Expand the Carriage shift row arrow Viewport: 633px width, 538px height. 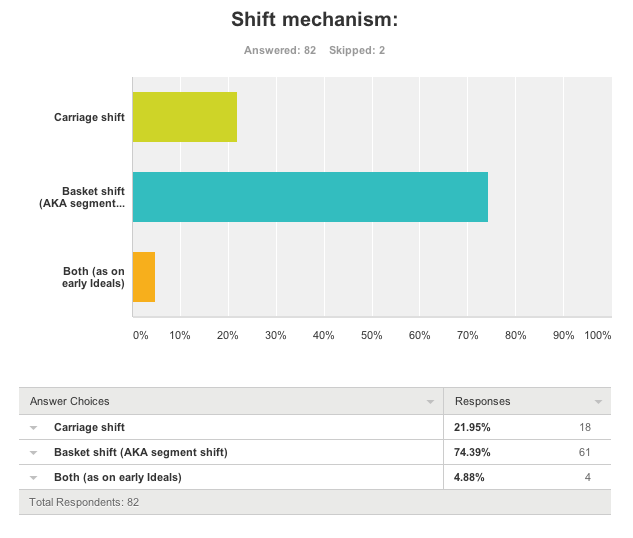pyautogui.click(x=33, y=428)
